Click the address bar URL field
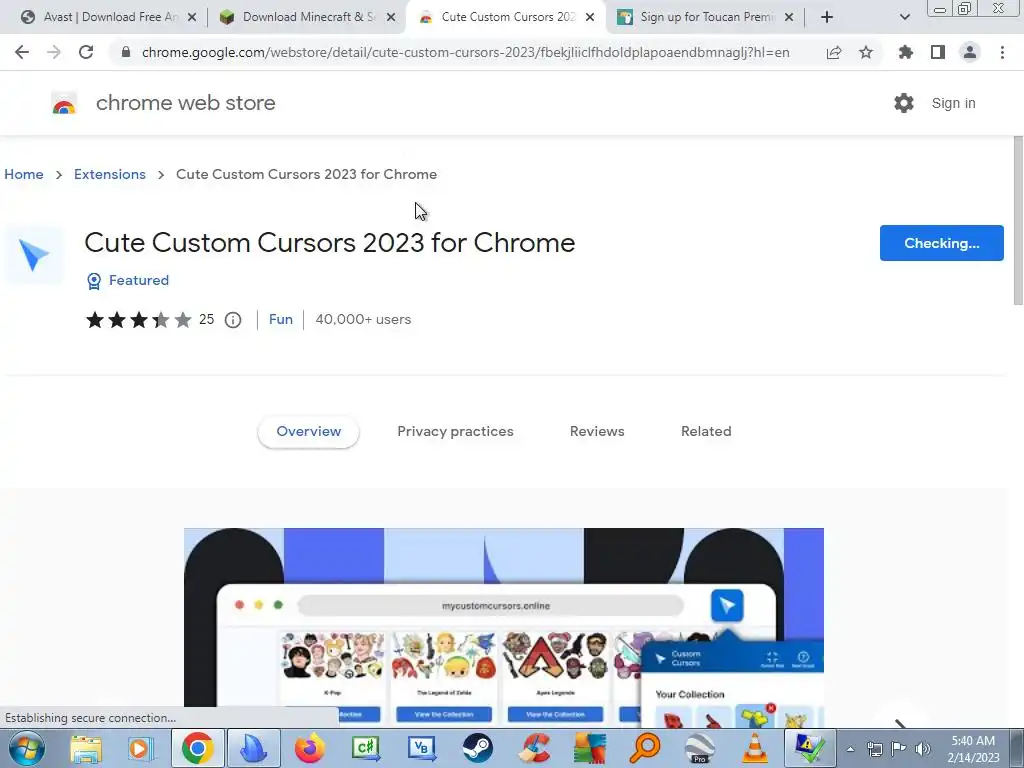 465,52
